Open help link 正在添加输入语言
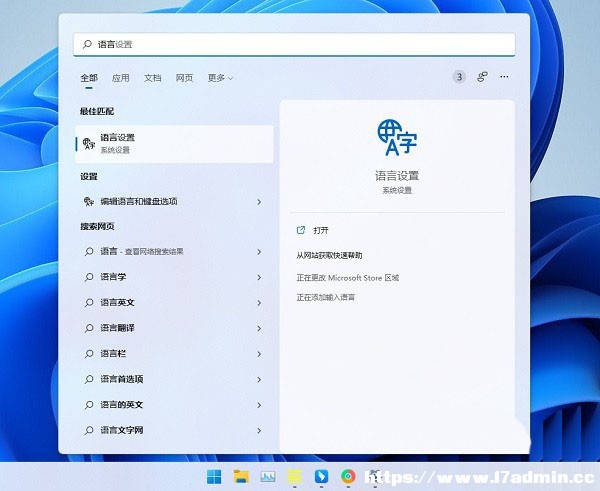This screenshot has width=600, height=491. 326,297
